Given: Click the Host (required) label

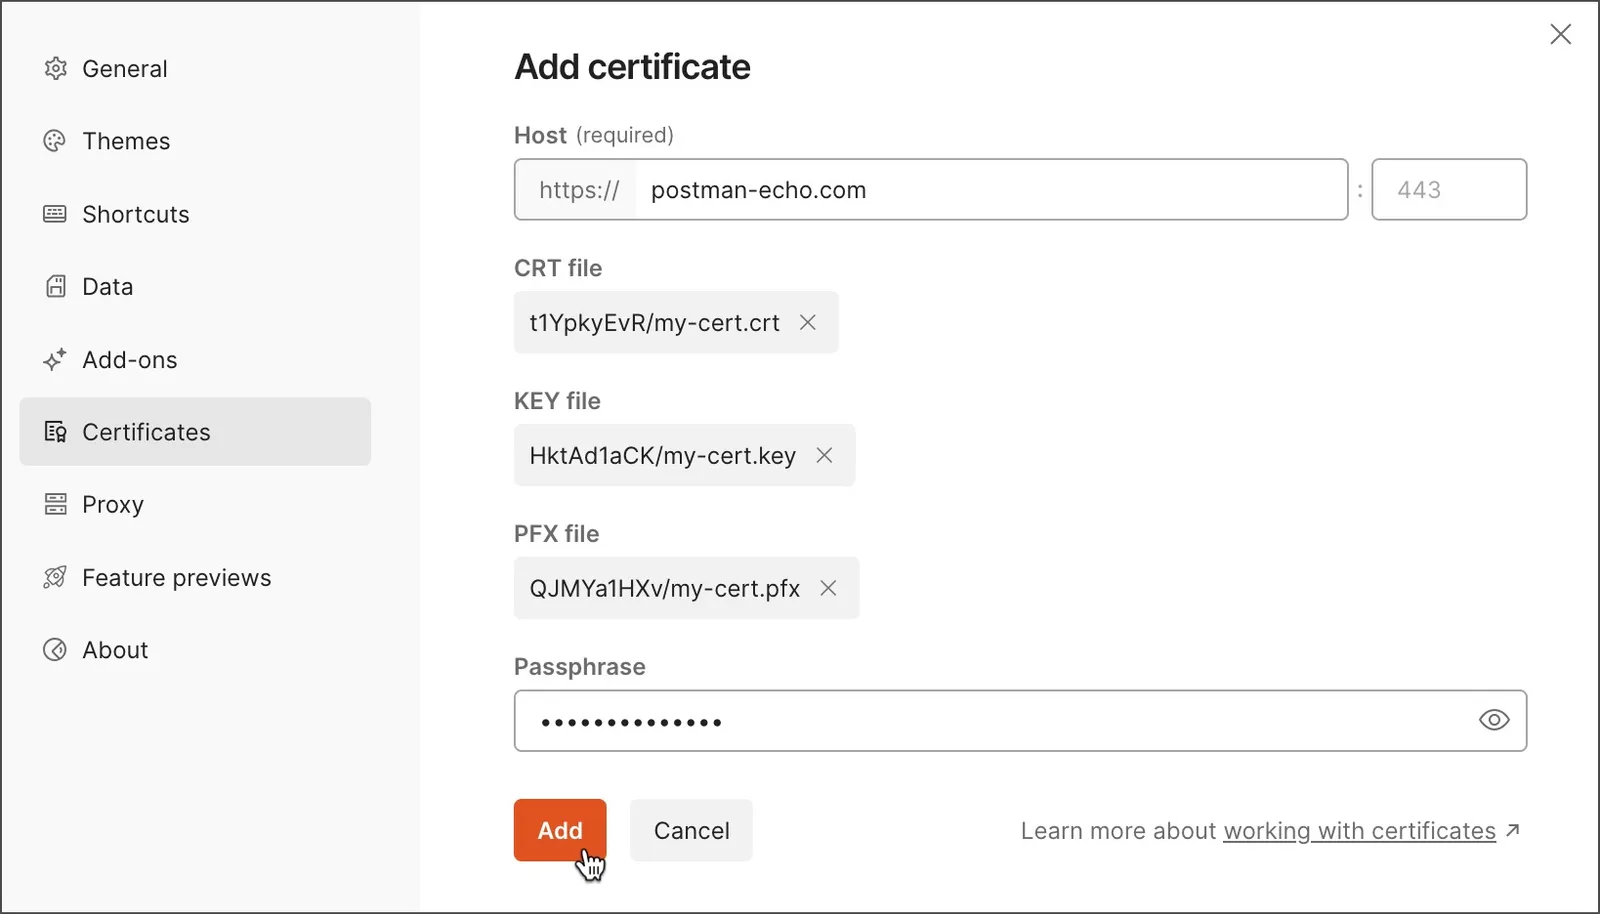Looking at the screenshot, I should [x=594, y=135].
